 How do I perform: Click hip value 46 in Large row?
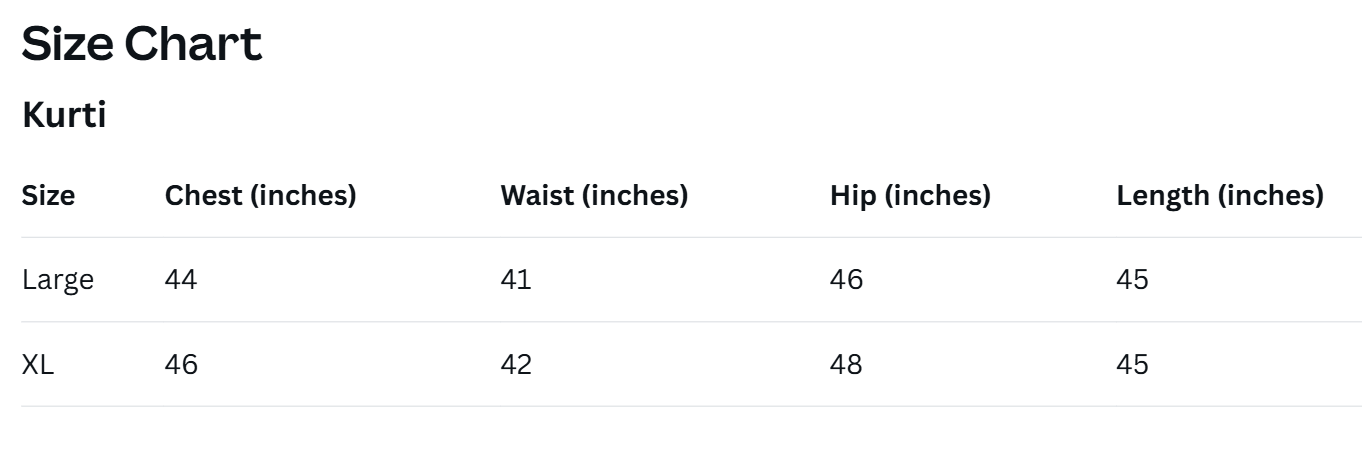pyautogui.click(x=846, y=279)
